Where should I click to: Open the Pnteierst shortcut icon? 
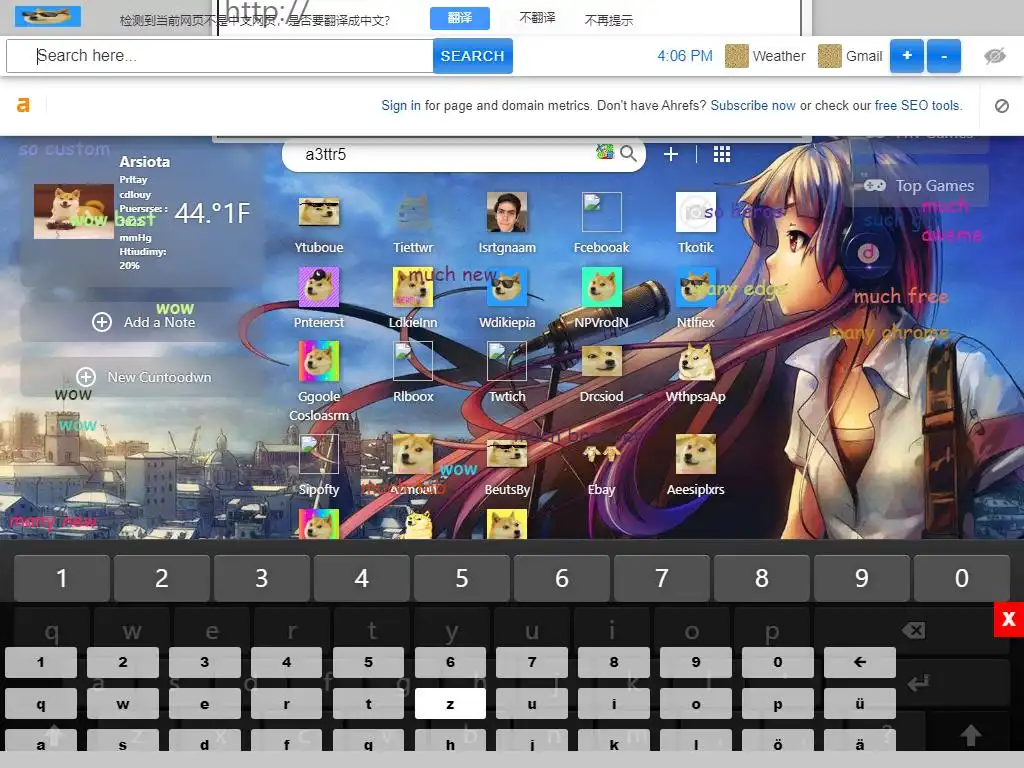pyautogui.click(x=319, y=287)
